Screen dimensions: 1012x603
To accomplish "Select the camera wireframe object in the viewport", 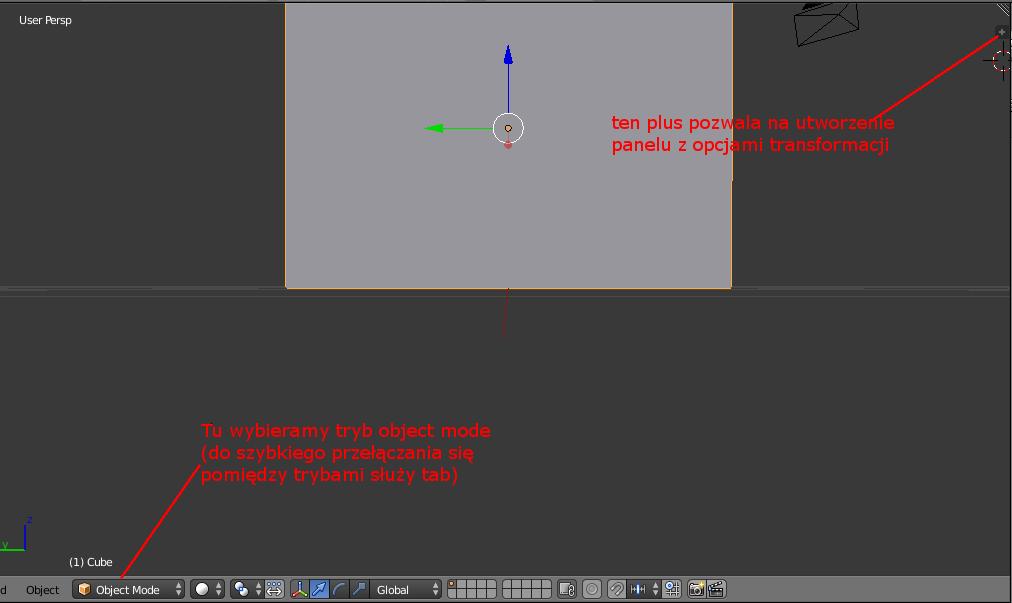I will click(827, 23).
